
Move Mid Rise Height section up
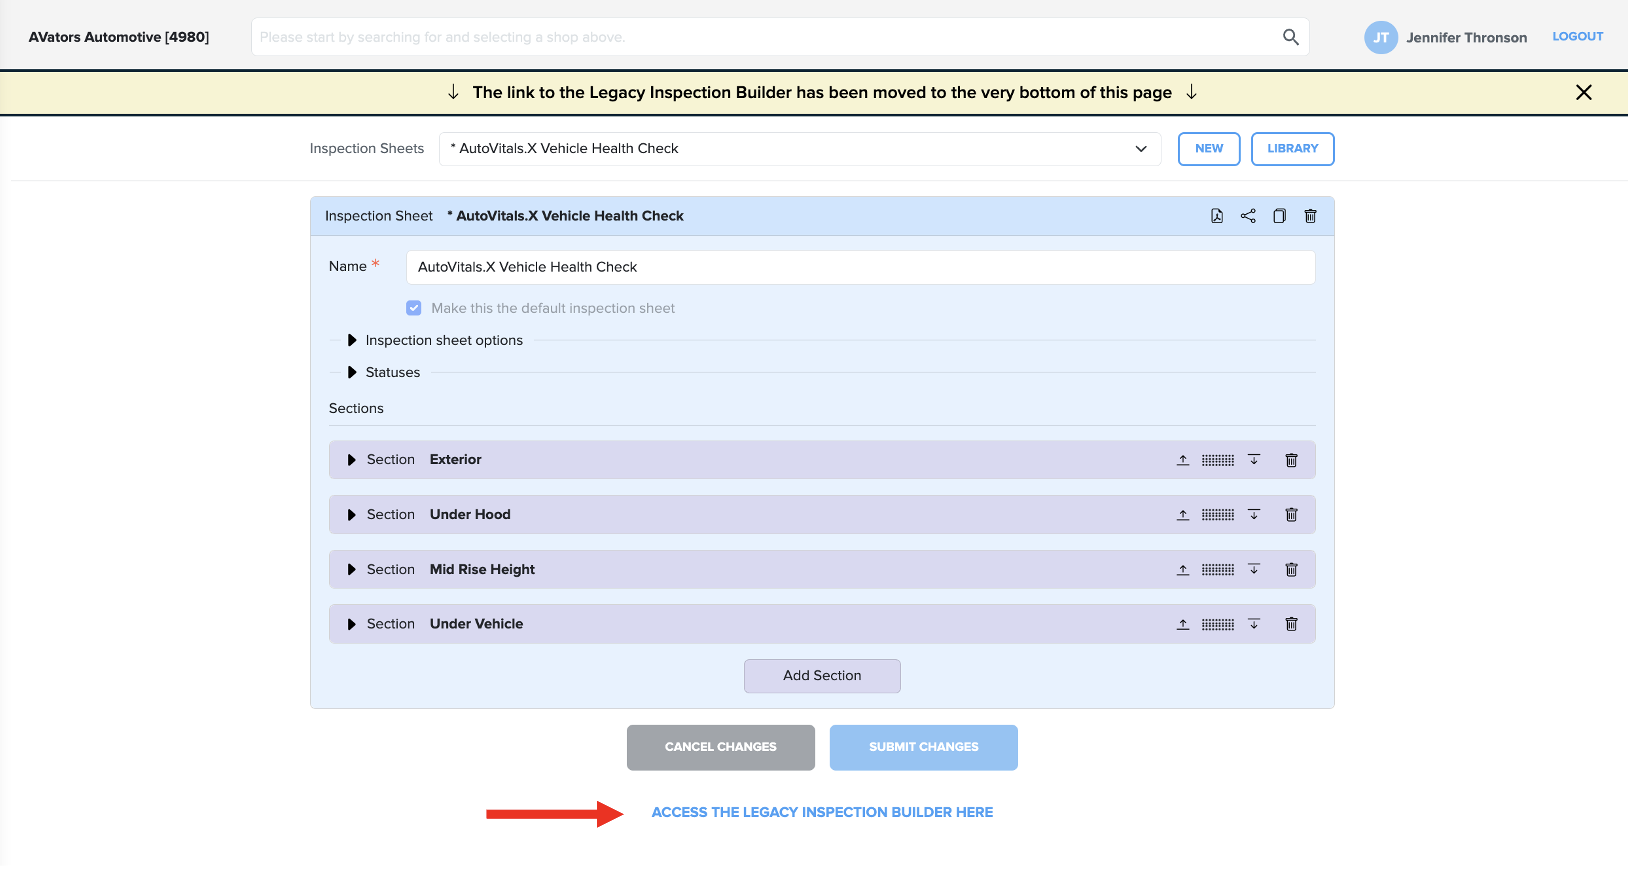[1183, 570]
